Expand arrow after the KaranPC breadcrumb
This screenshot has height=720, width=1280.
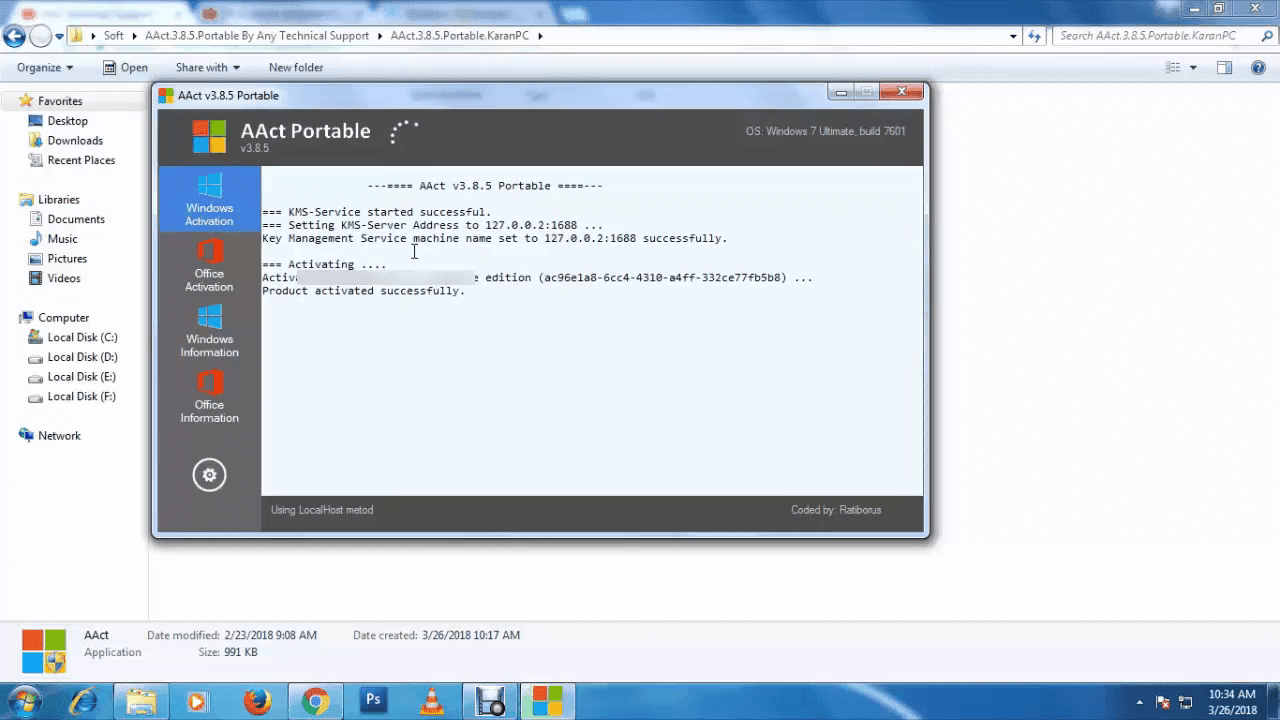pyautogui.click(x=541, y=36)
